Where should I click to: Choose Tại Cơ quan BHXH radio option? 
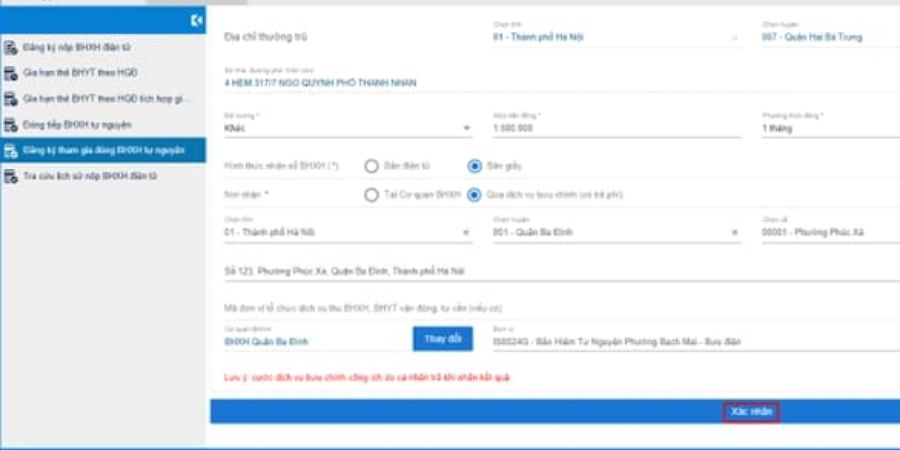(x=371, y=195)
